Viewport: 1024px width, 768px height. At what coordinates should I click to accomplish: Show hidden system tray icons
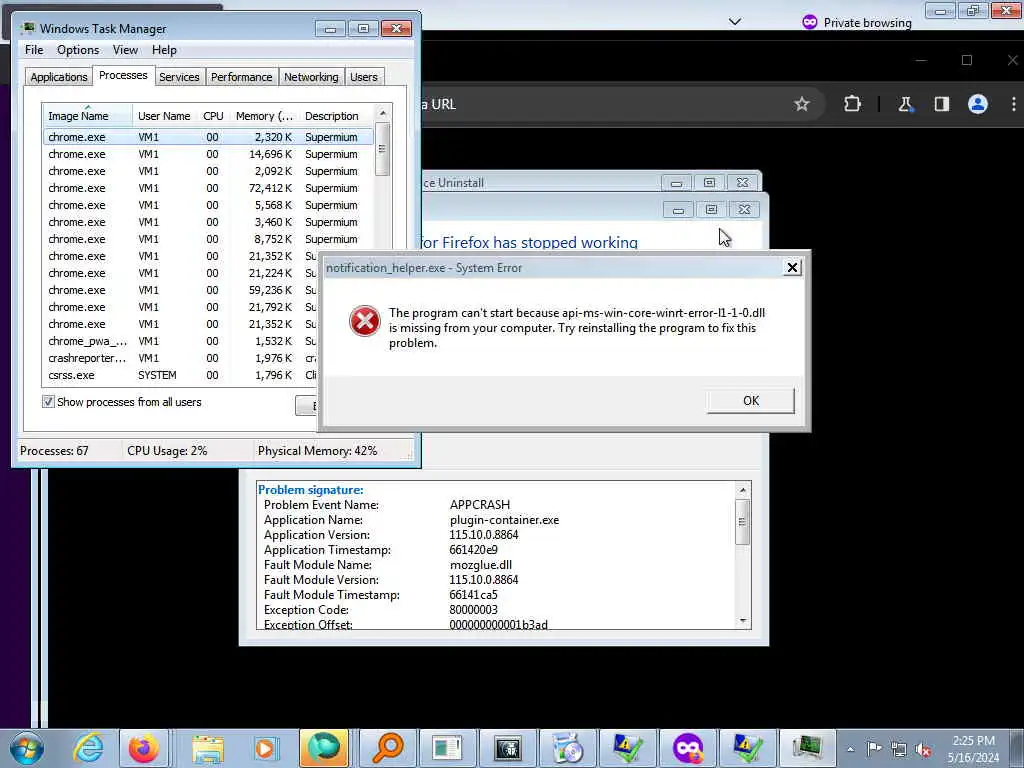click(850, 749)
